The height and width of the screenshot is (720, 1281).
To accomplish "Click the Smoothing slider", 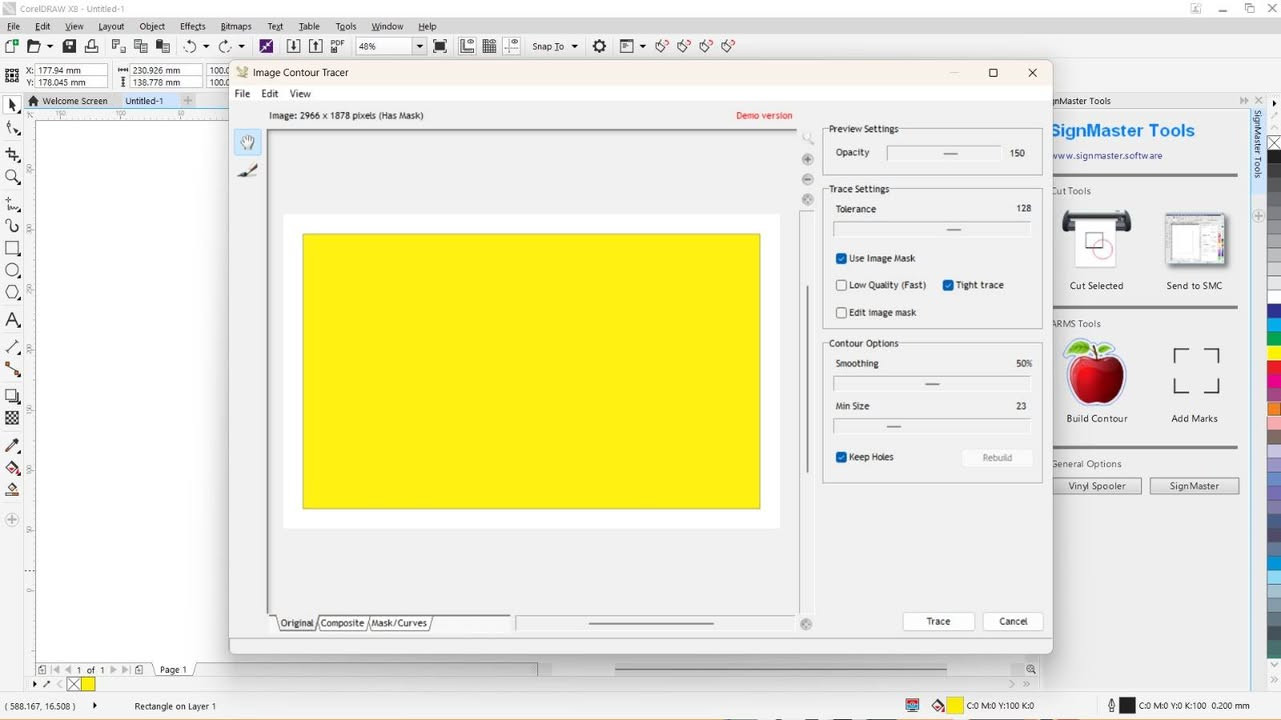I will pos(932,384).
